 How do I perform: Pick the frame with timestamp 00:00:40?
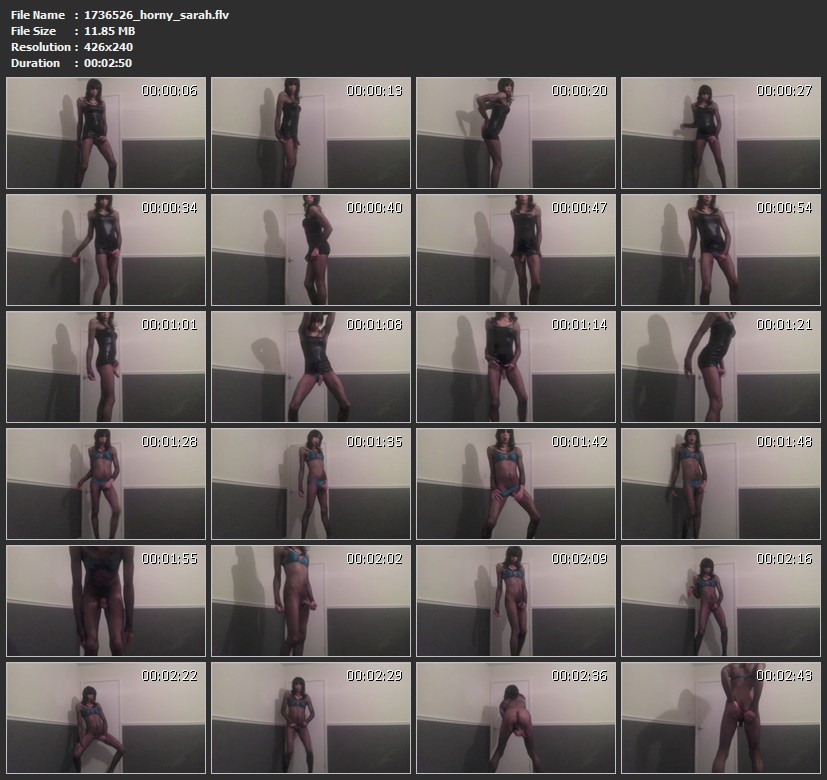(310, 250)
